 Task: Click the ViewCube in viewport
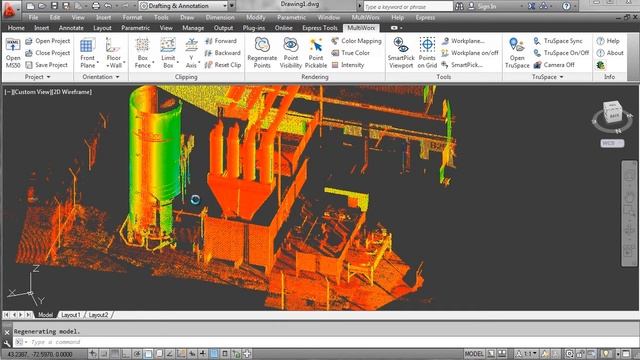coord(613,111)
